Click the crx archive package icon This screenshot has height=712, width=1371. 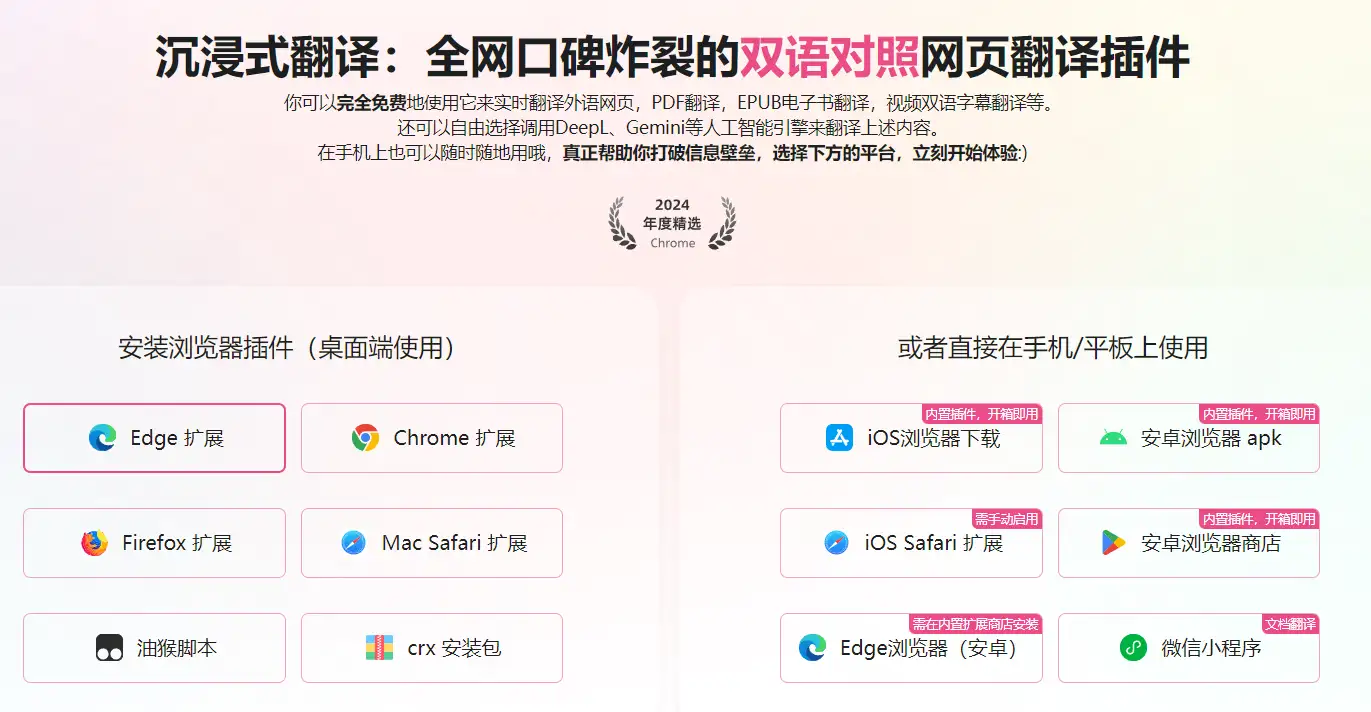(379, 648)
